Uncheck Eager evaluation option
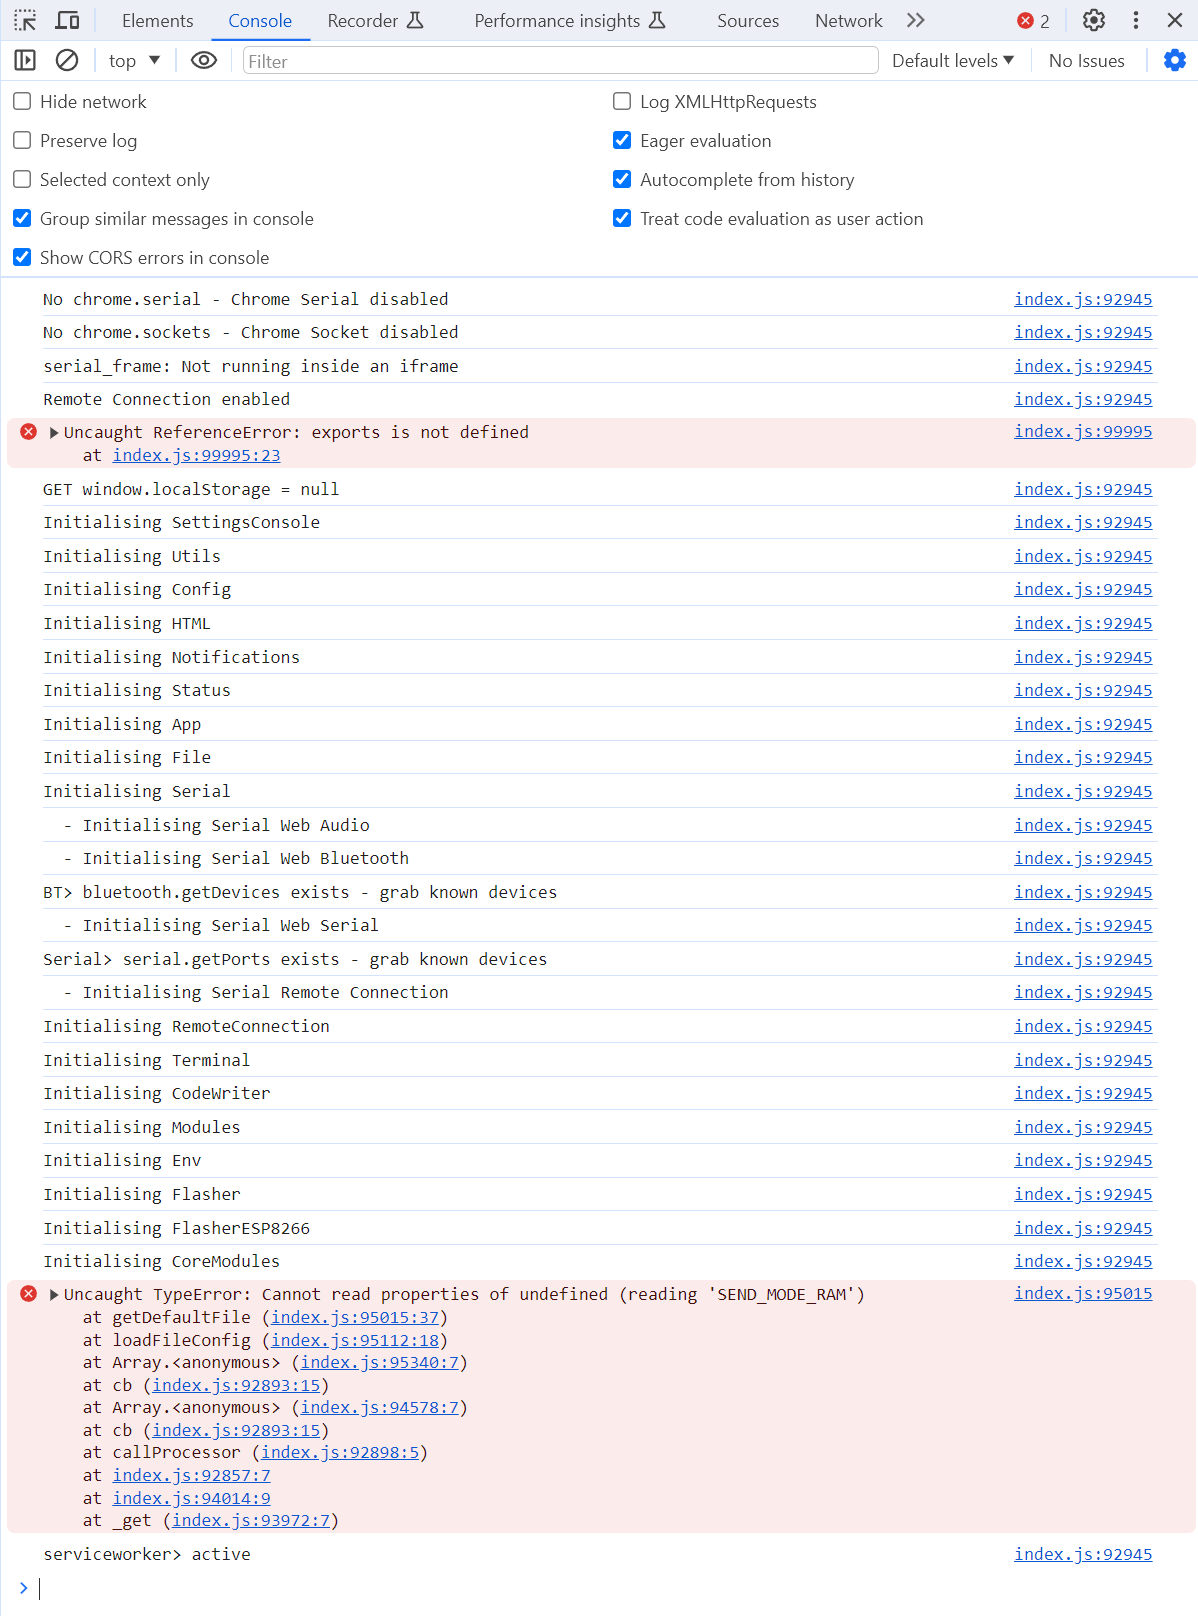The height and width of the screenshot is (1616, 1198). tap(622, 141)
